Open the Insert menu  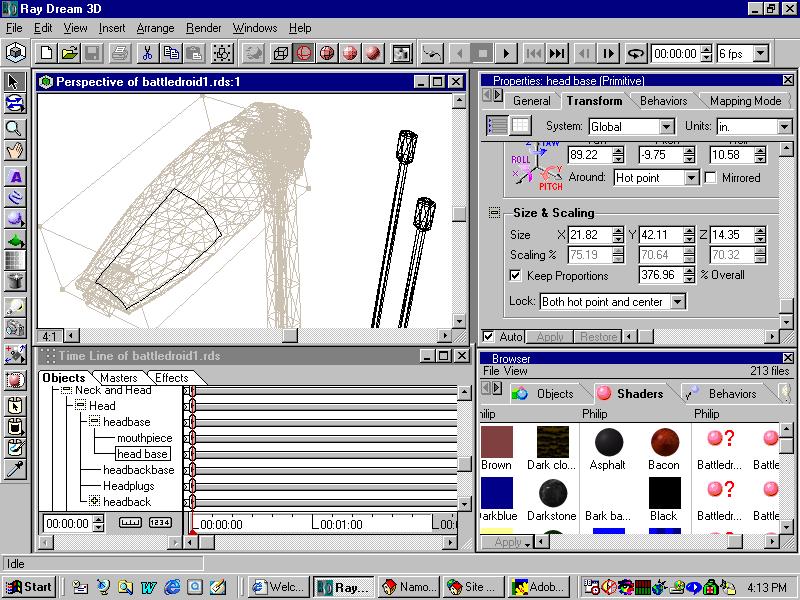coord(112,28)
